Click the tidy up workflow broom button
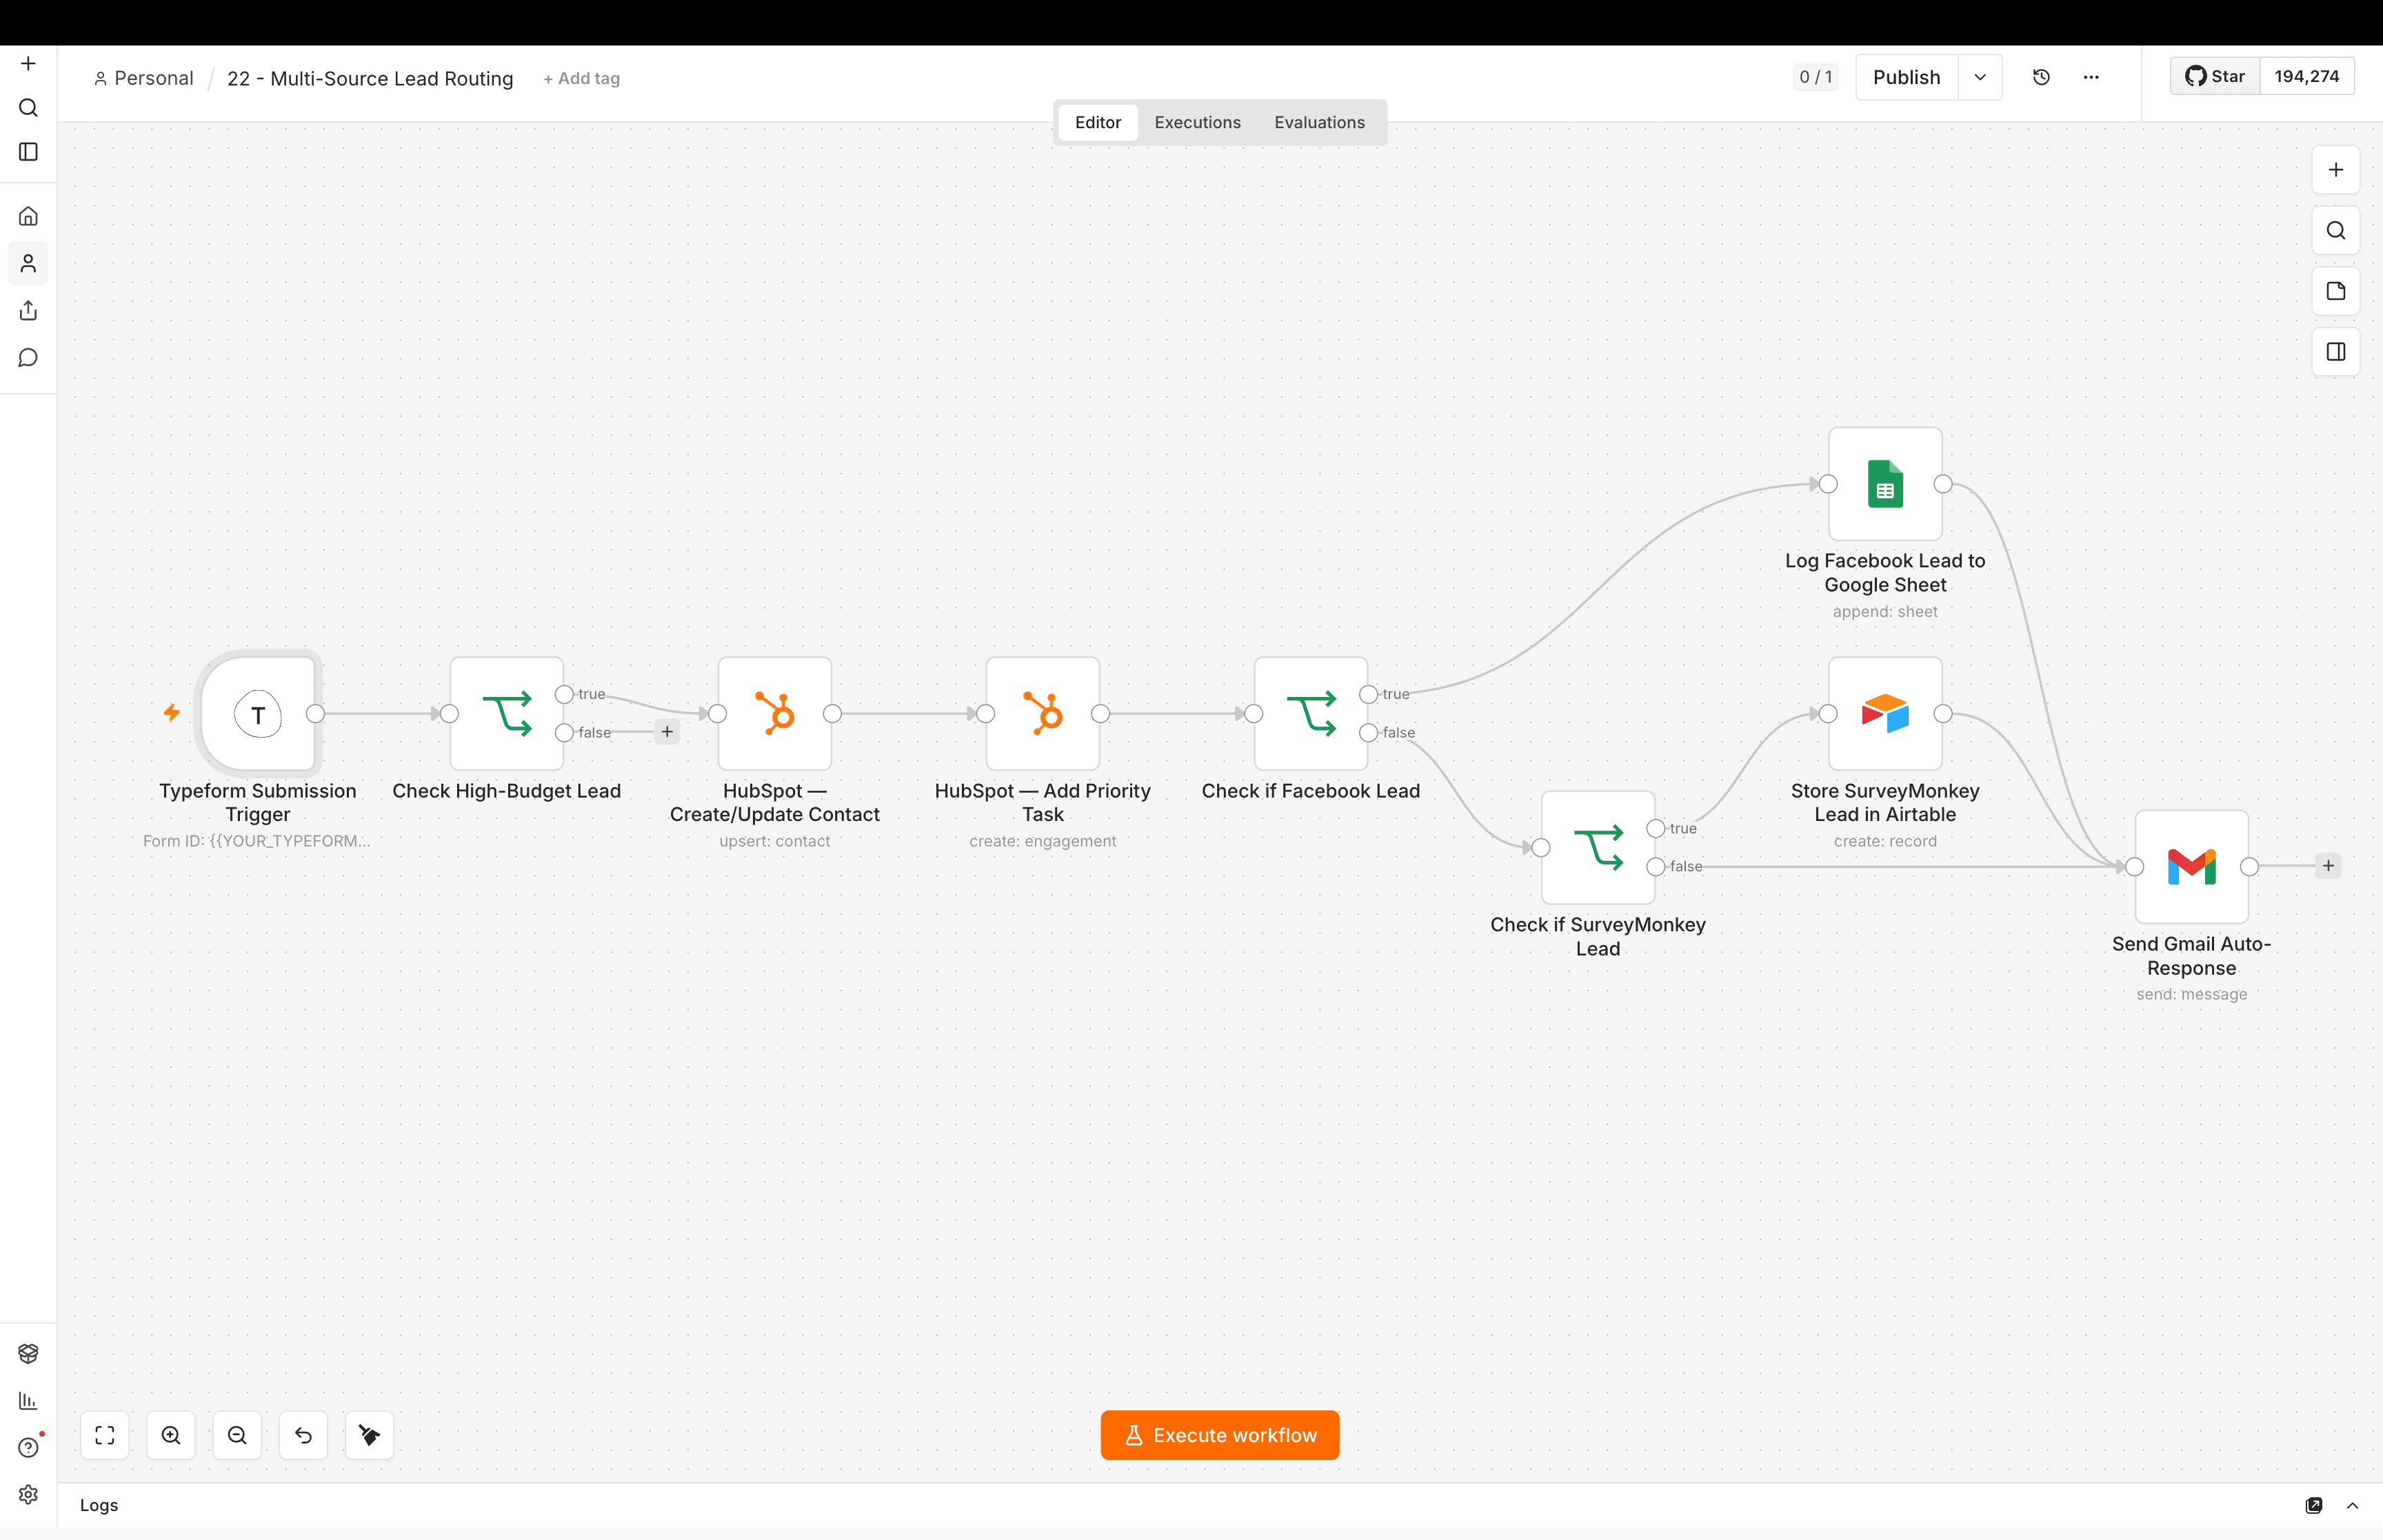2383x1540 pixels. tap(369, 1435)
